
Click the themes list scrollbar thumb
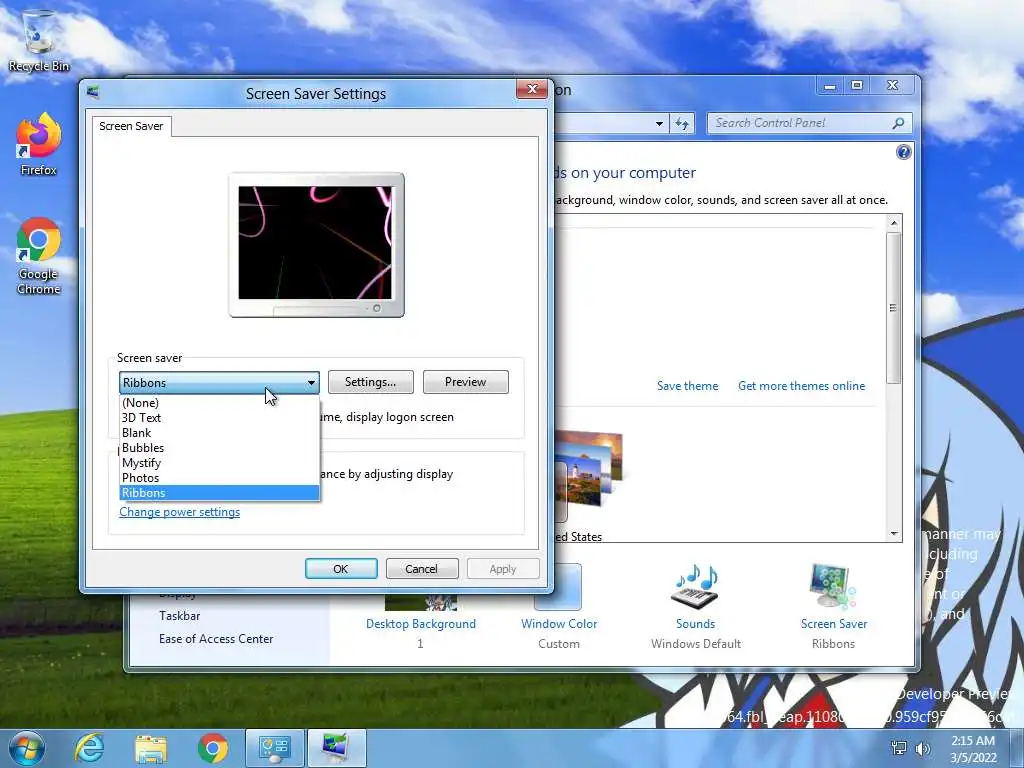point(894,308)
